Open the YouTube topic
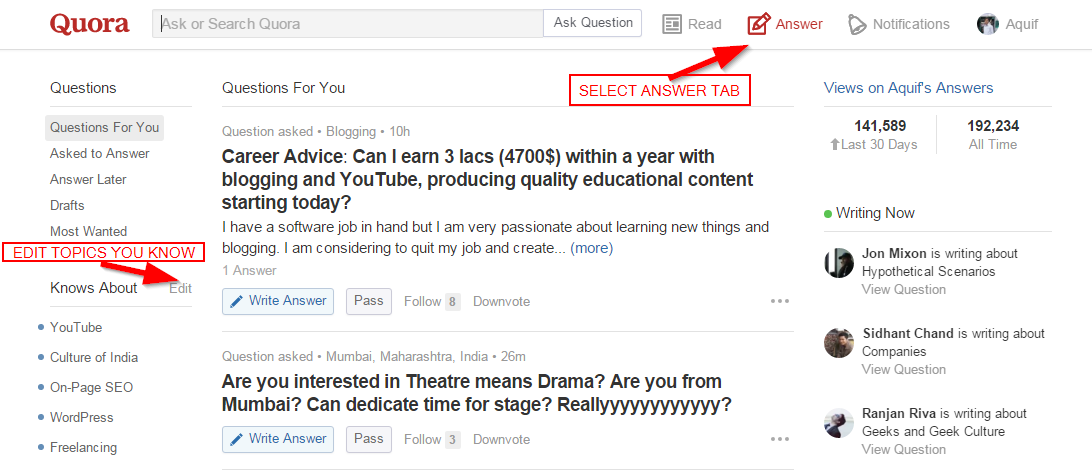 point(76,327)
